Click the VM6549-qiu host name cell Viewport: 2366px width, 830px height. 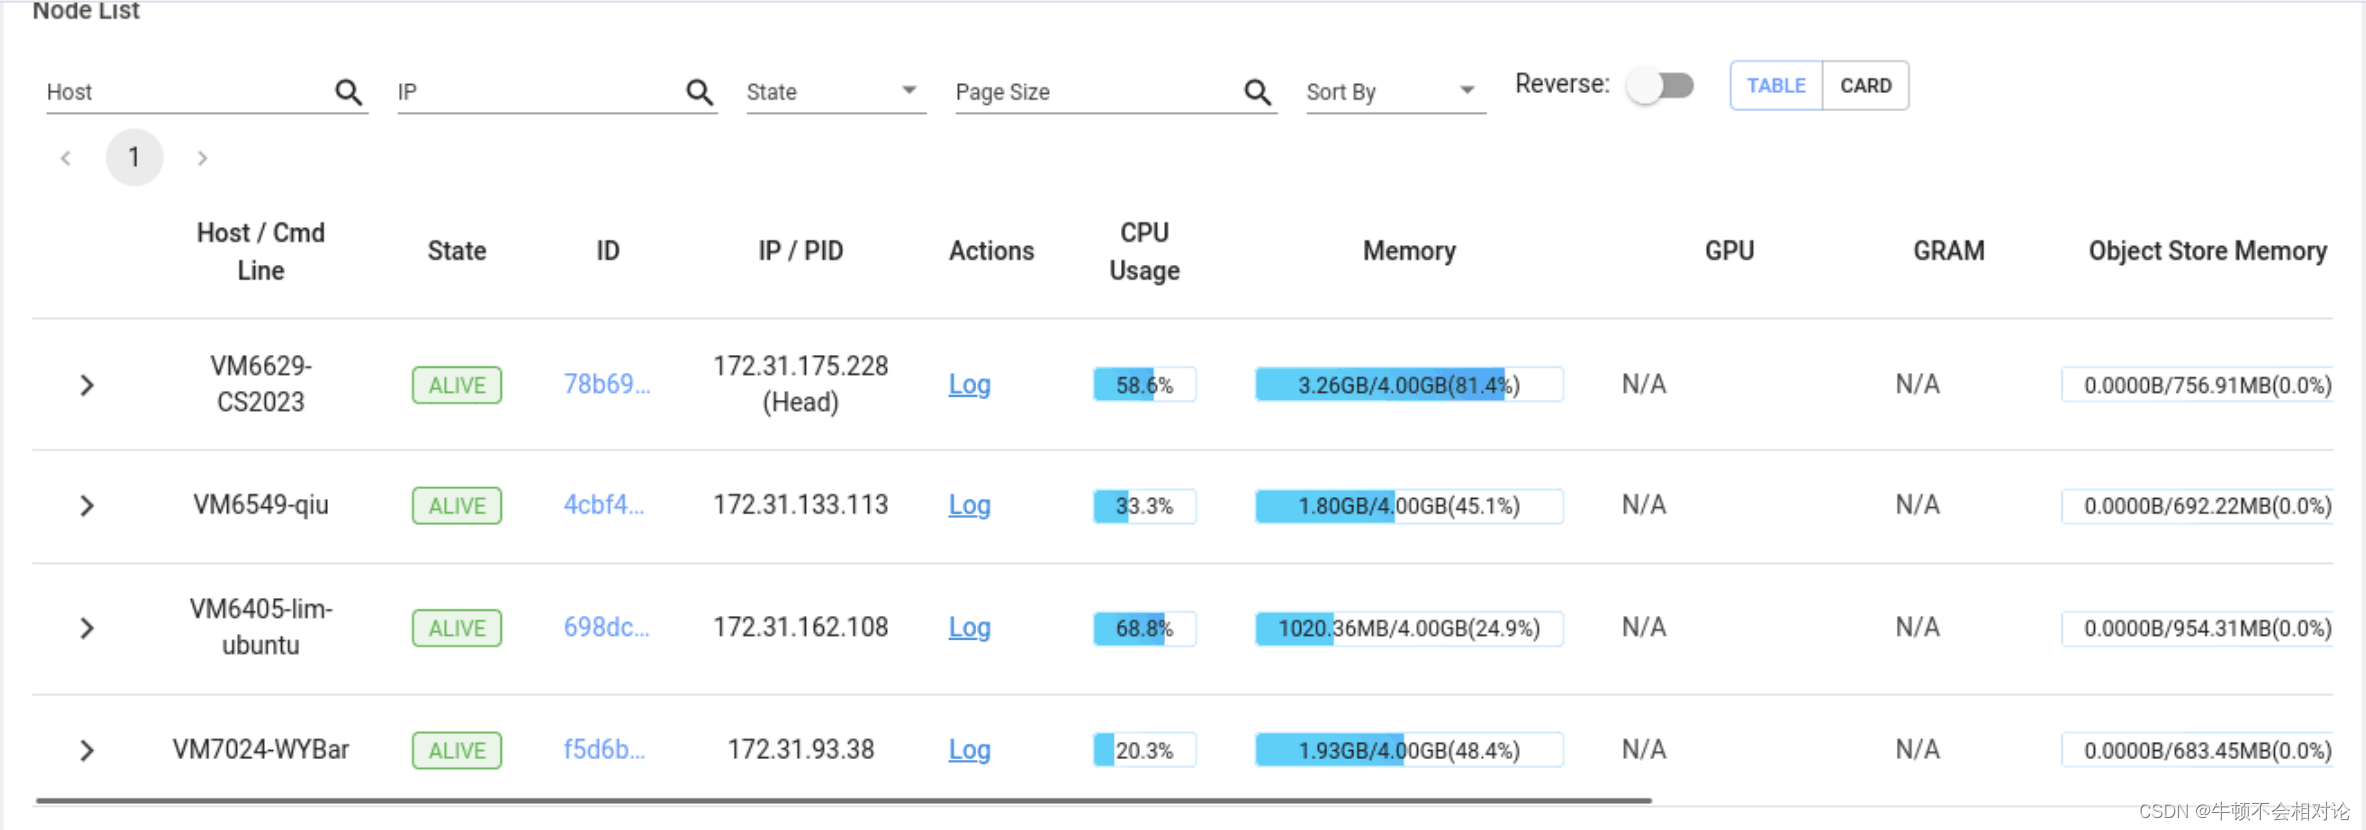260,505
